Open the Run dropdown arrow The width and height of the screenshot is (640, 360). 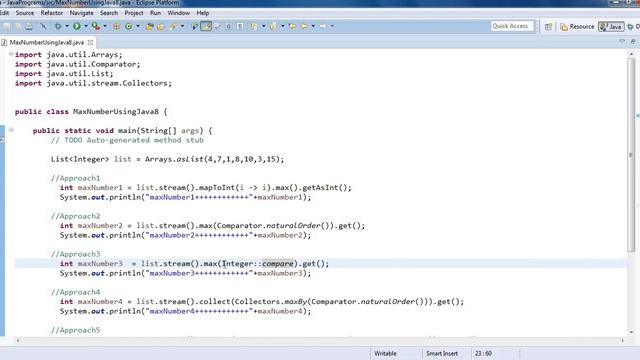click(x=86, y=26)
